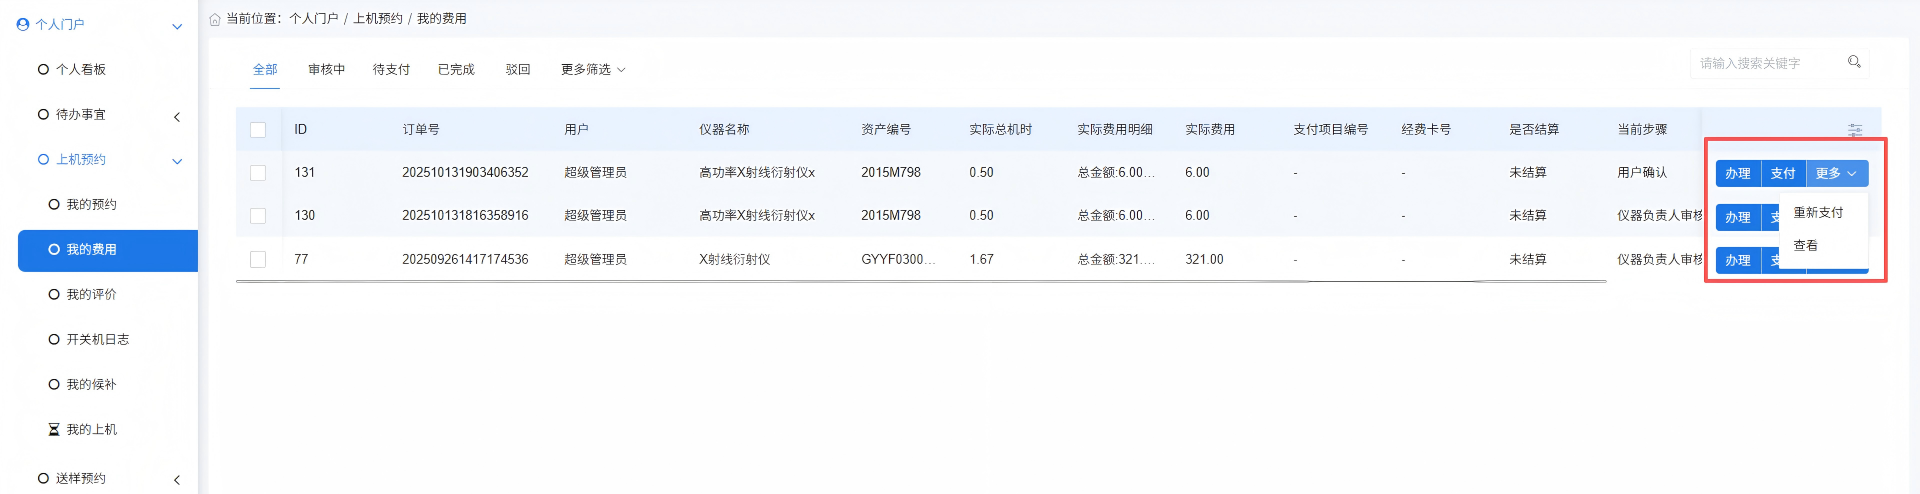Click the circle icon beside 我的评价
Screen dimensions: 1920x494
[x=54, y=294]
